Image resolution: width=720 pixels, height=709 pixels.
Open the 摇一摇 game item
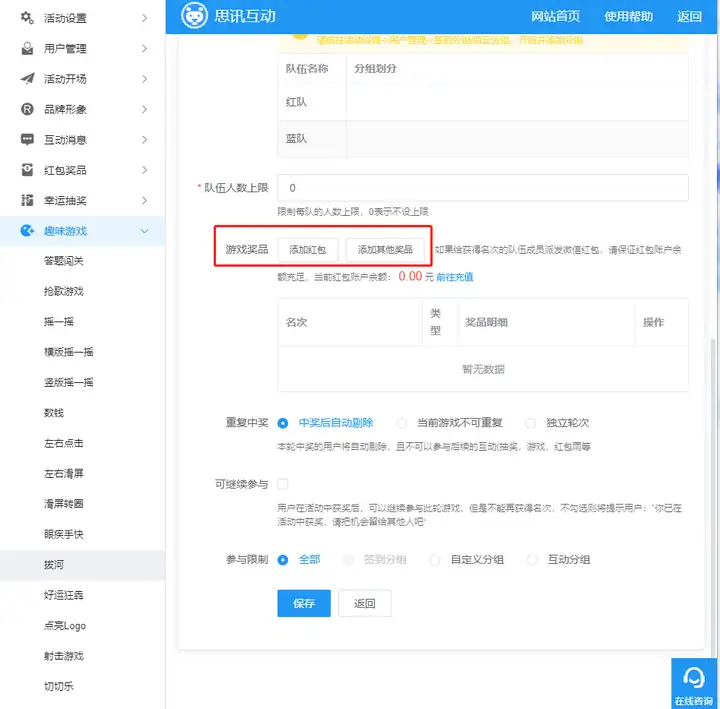pos(59,321)
